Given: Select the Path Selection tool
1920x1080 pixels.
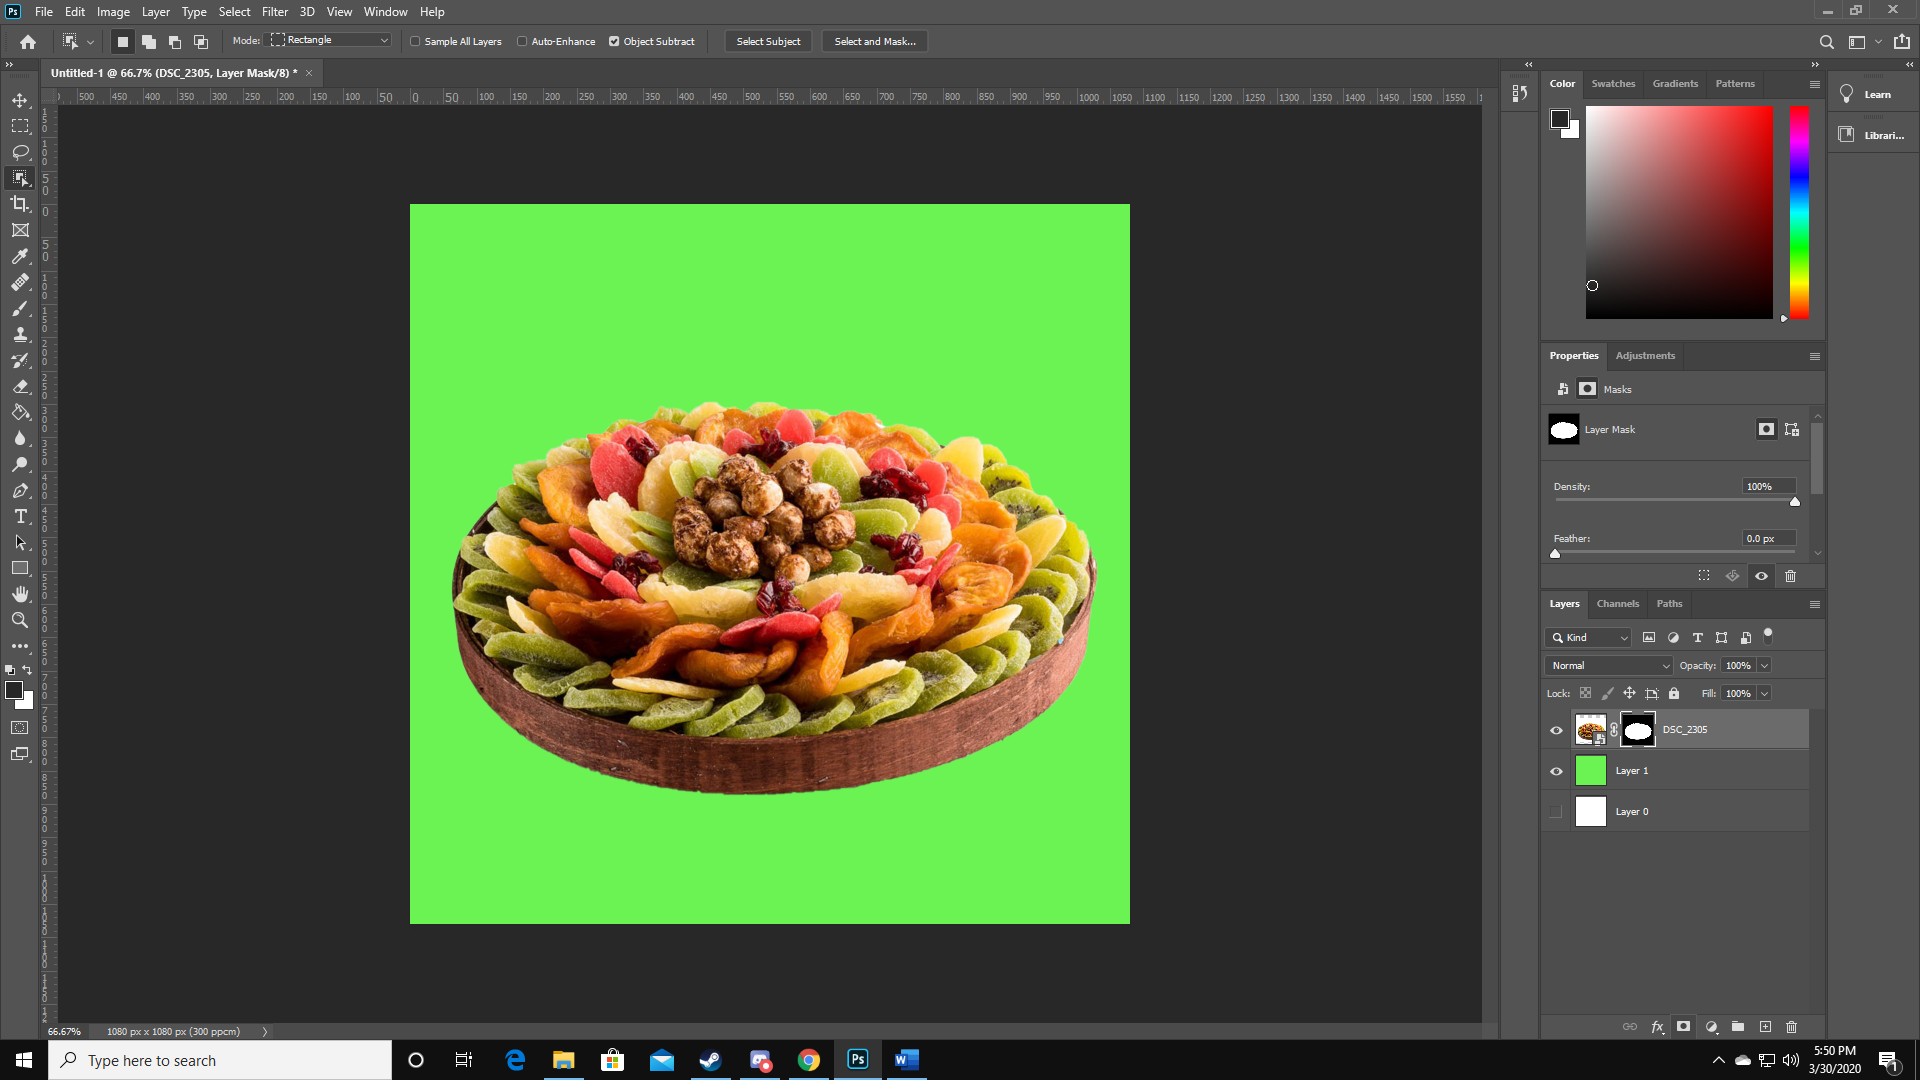Looking at the screenshot, I should click(20, 542).
